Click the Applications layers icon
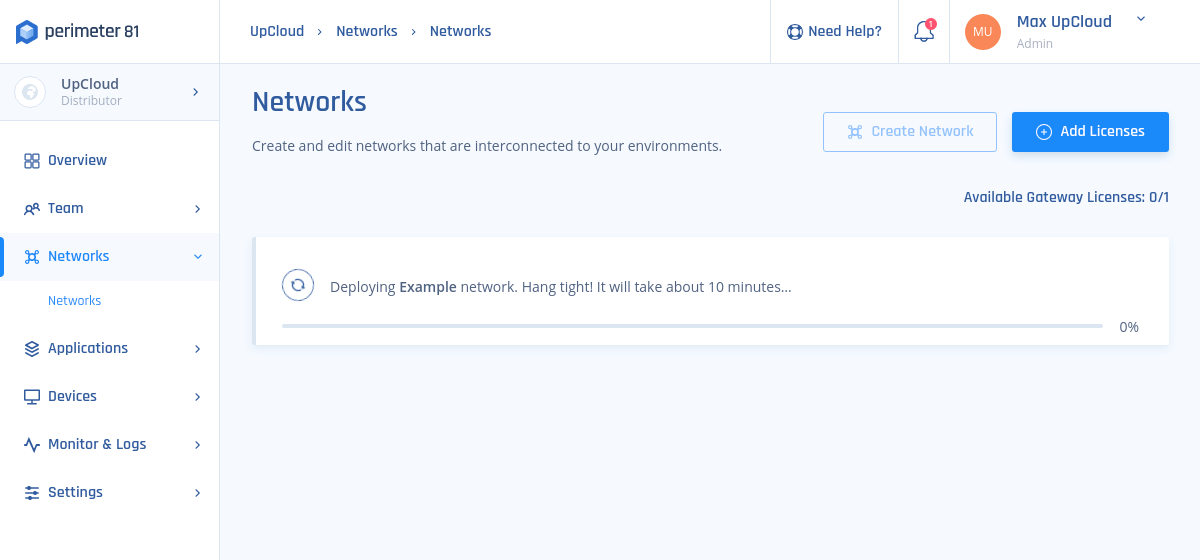Screen dimensions: 1200x560 32,348
